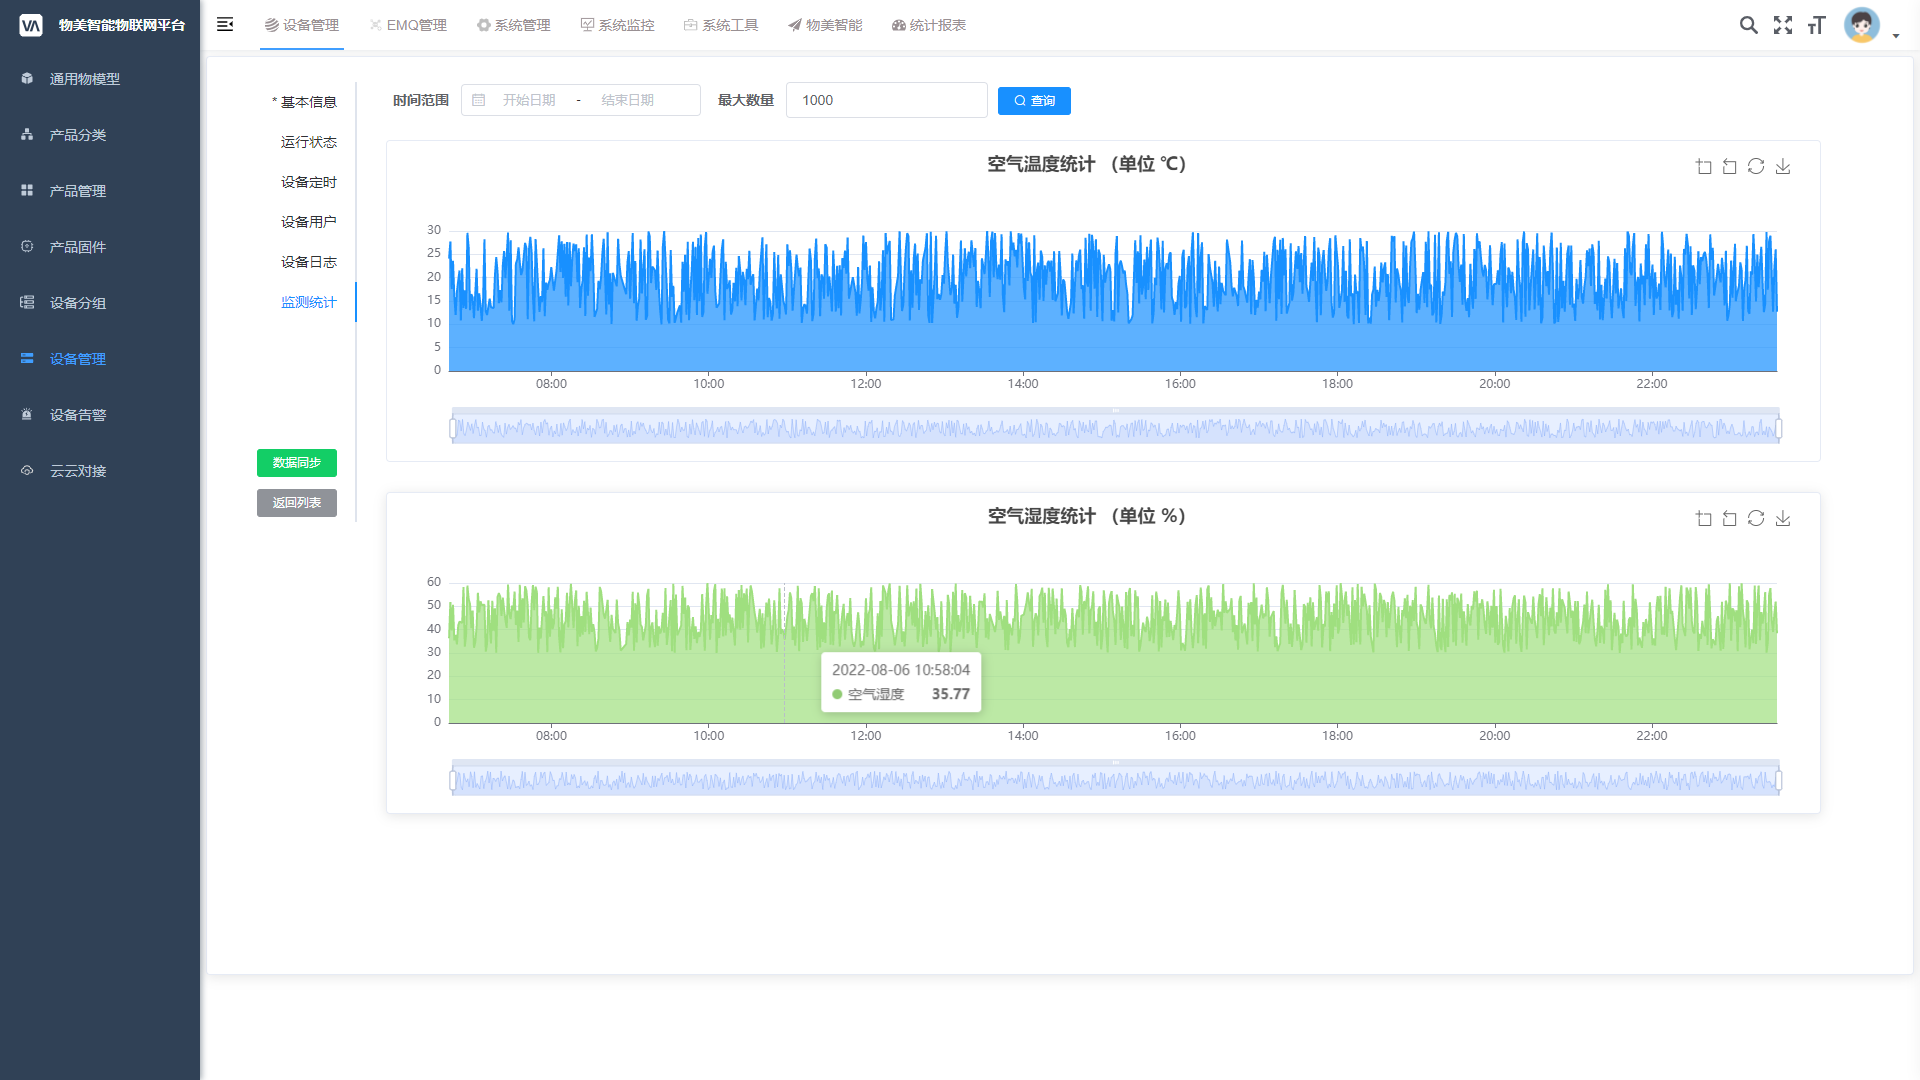Viewport: 1920px width, 1080px height.
Task: Click 查询 blue query button
Action: tap(1035, 100)
